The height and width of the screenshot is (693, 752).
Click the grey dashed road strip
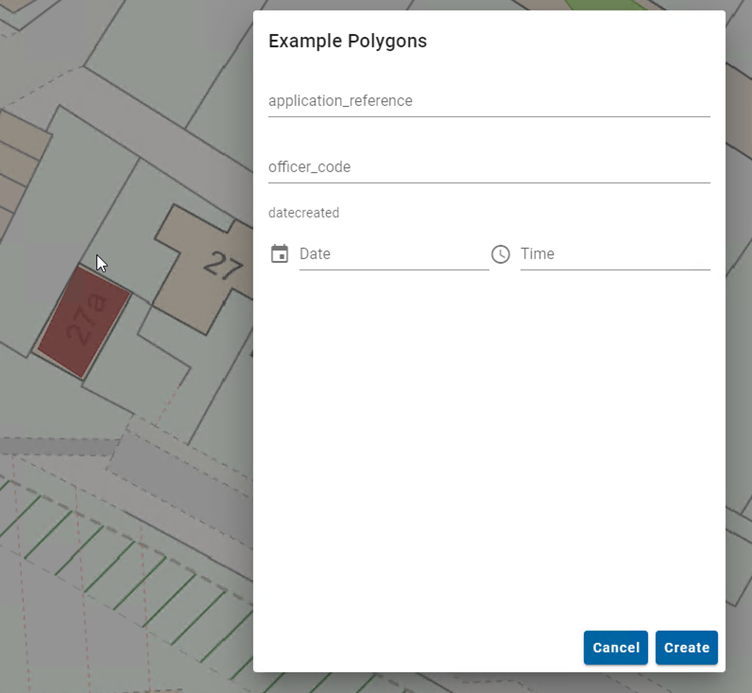point(58,446)
